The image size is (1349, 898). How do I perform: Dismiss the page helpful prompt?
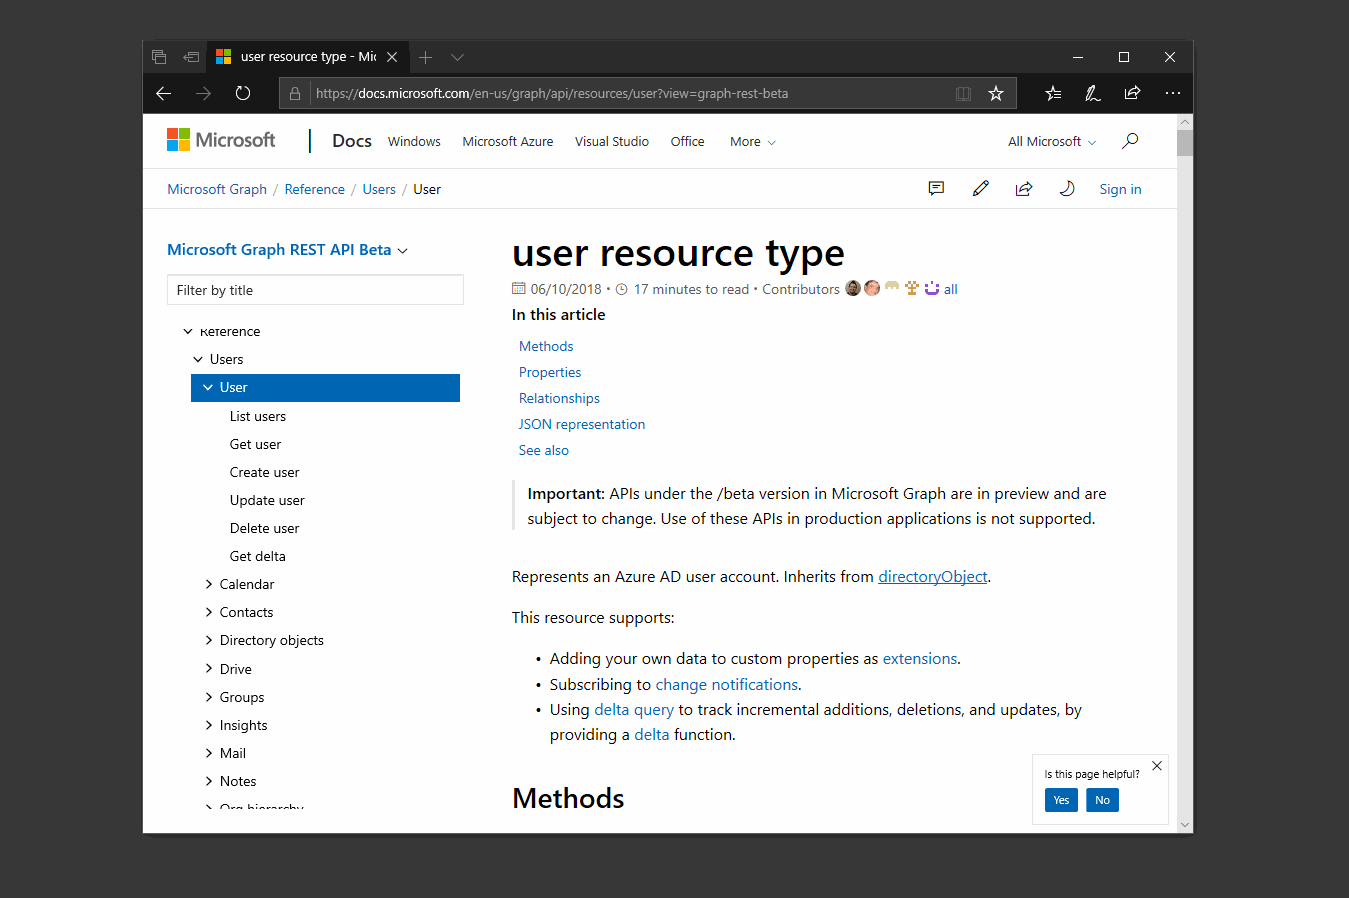(x=1157, y=766)
